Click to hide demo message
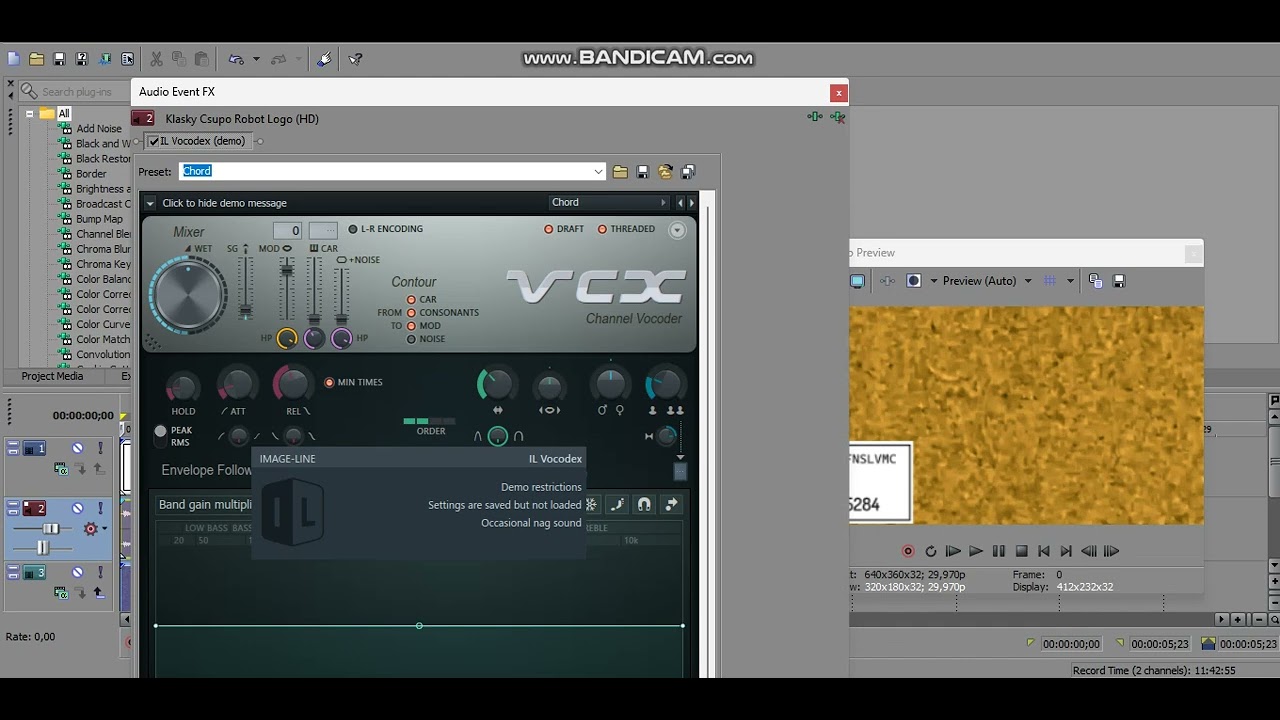Viewport: 1280px width, 720px height. [225, 203]
